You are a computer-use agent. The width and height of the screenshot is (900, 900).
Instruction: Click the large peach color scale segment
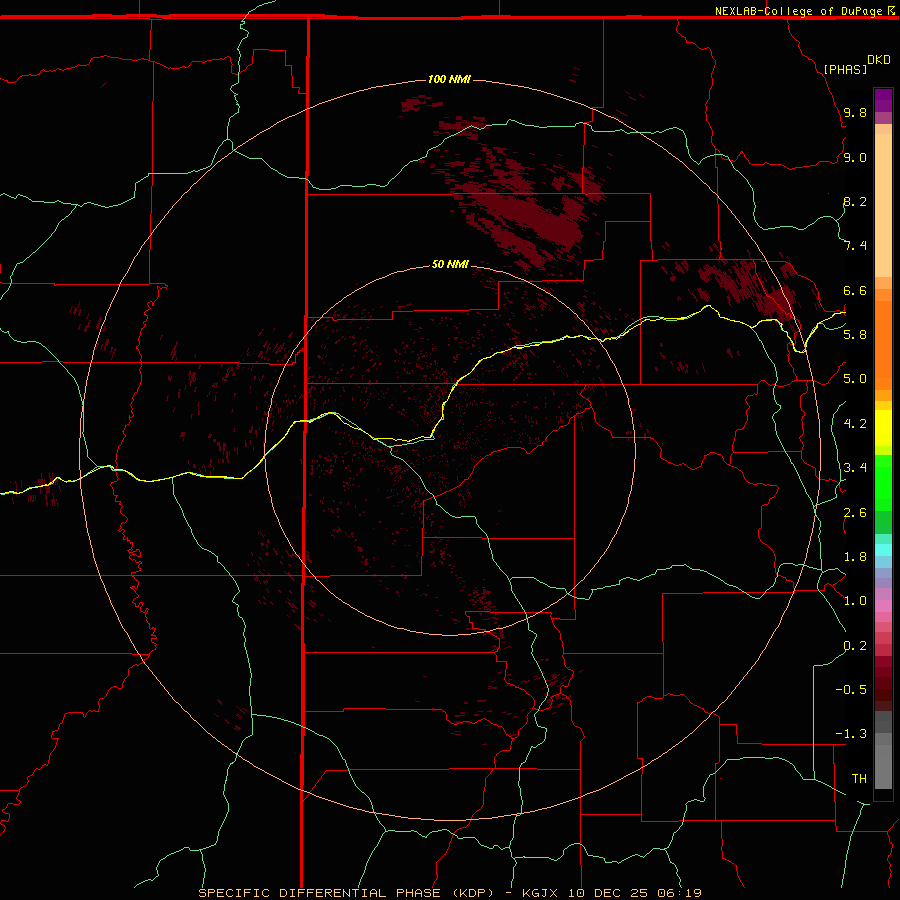883,205
